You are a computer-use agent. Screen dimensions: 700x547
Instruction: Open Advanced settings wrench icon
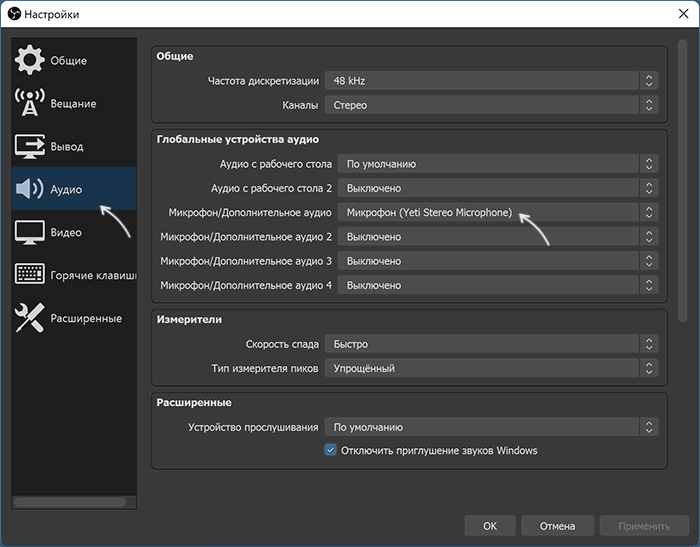pyautogui.click(x=30, y=318)
